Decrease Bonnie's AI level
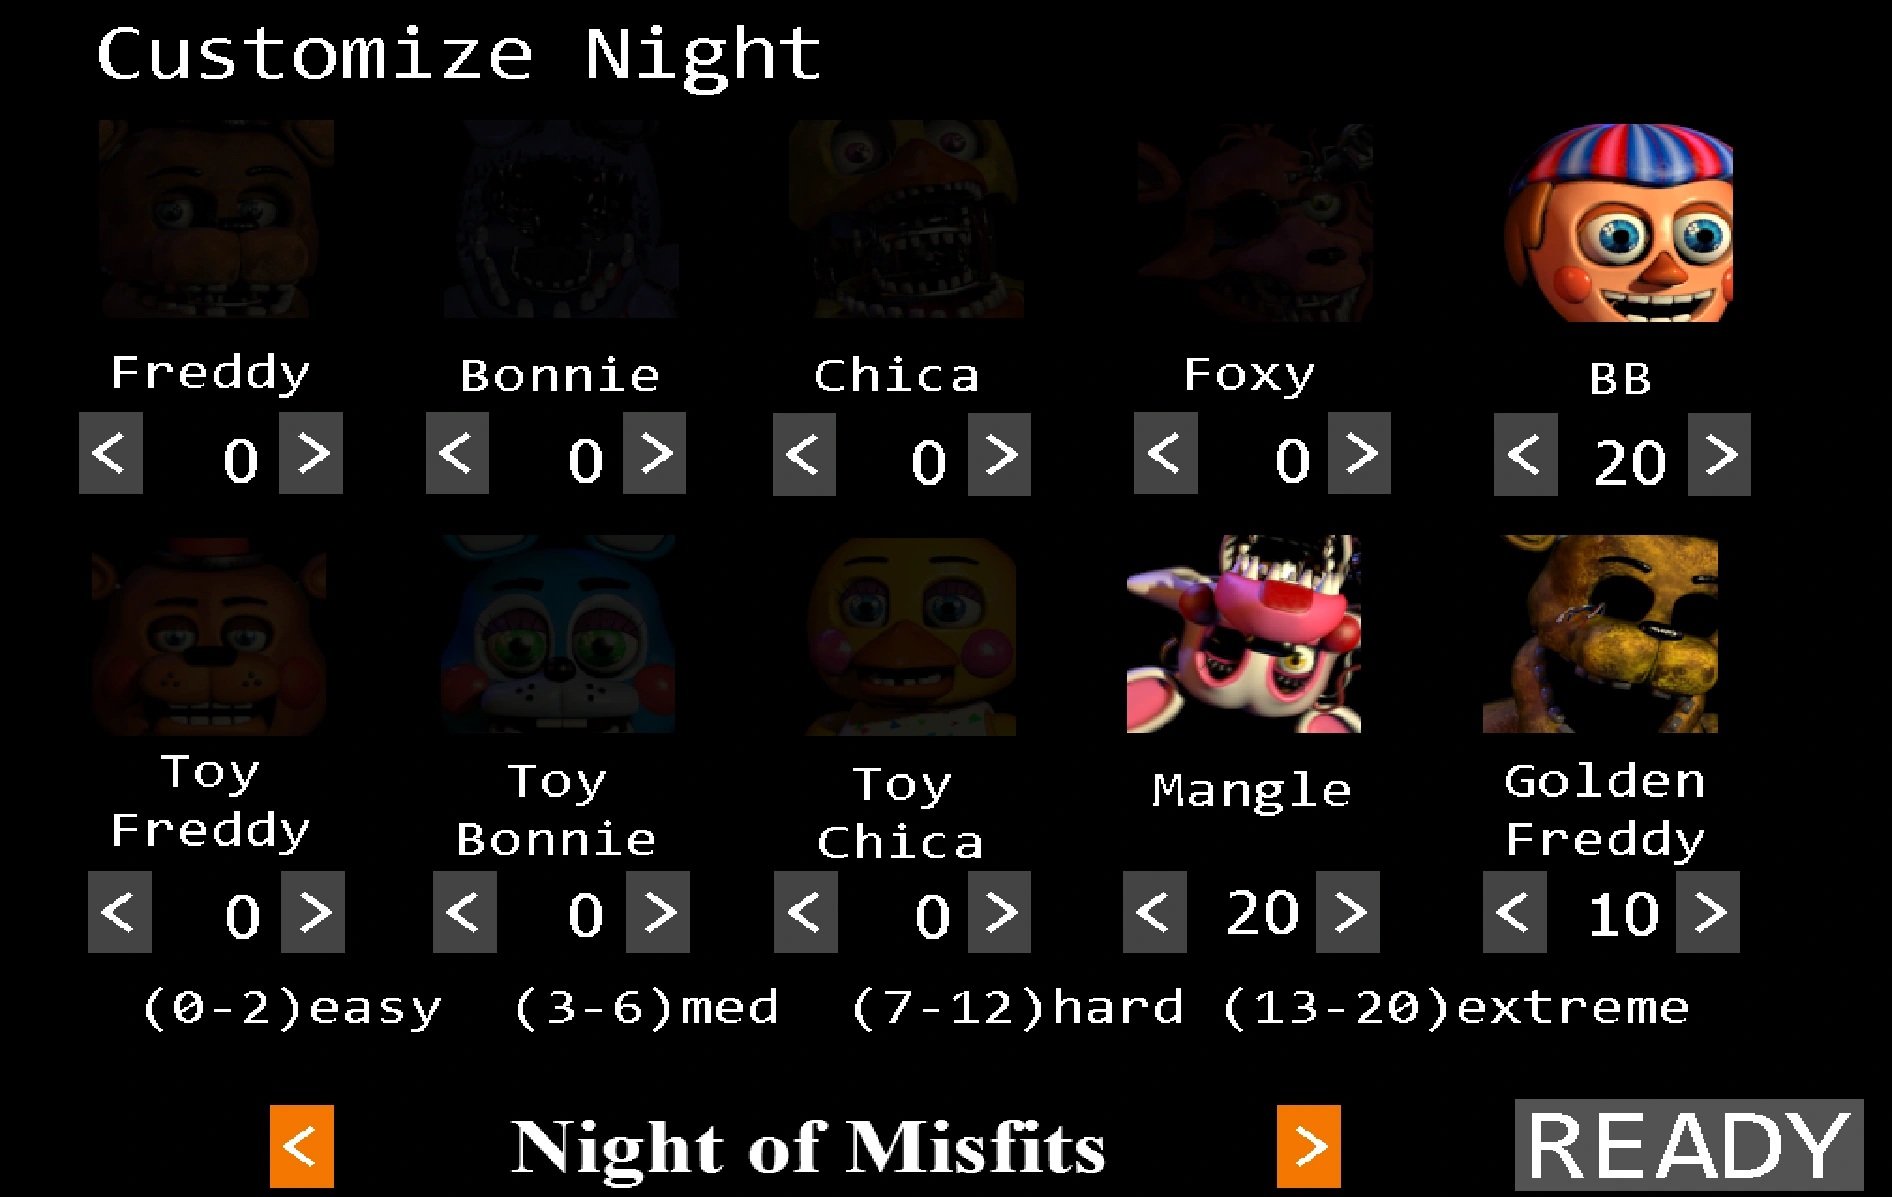 coord(457,453)
